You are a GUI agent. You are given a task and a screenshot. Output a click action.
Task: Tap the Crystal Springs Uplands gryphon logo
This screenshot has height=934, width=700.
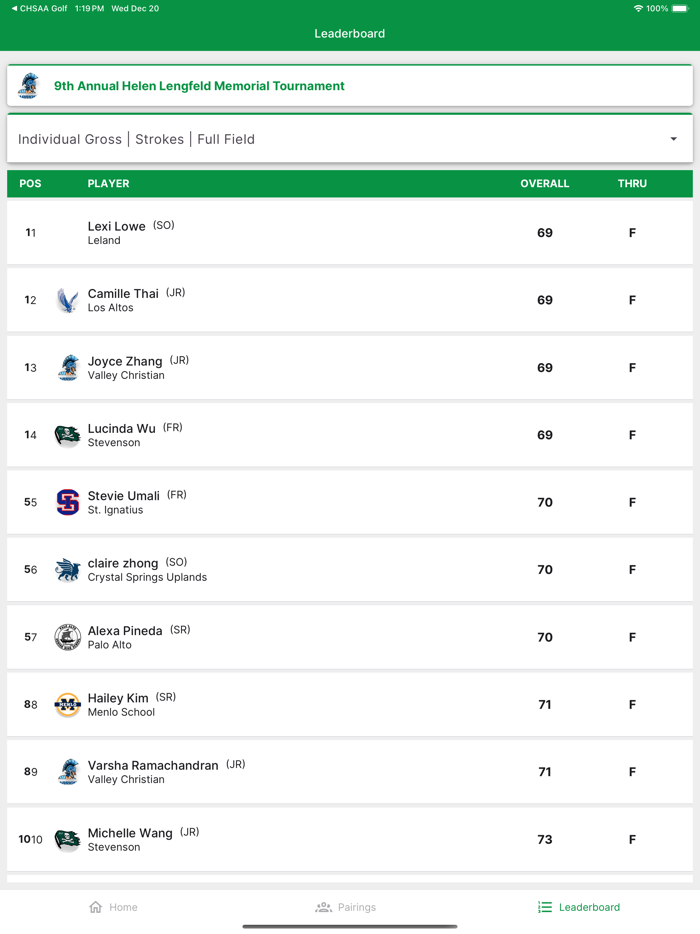click(67, 569)
